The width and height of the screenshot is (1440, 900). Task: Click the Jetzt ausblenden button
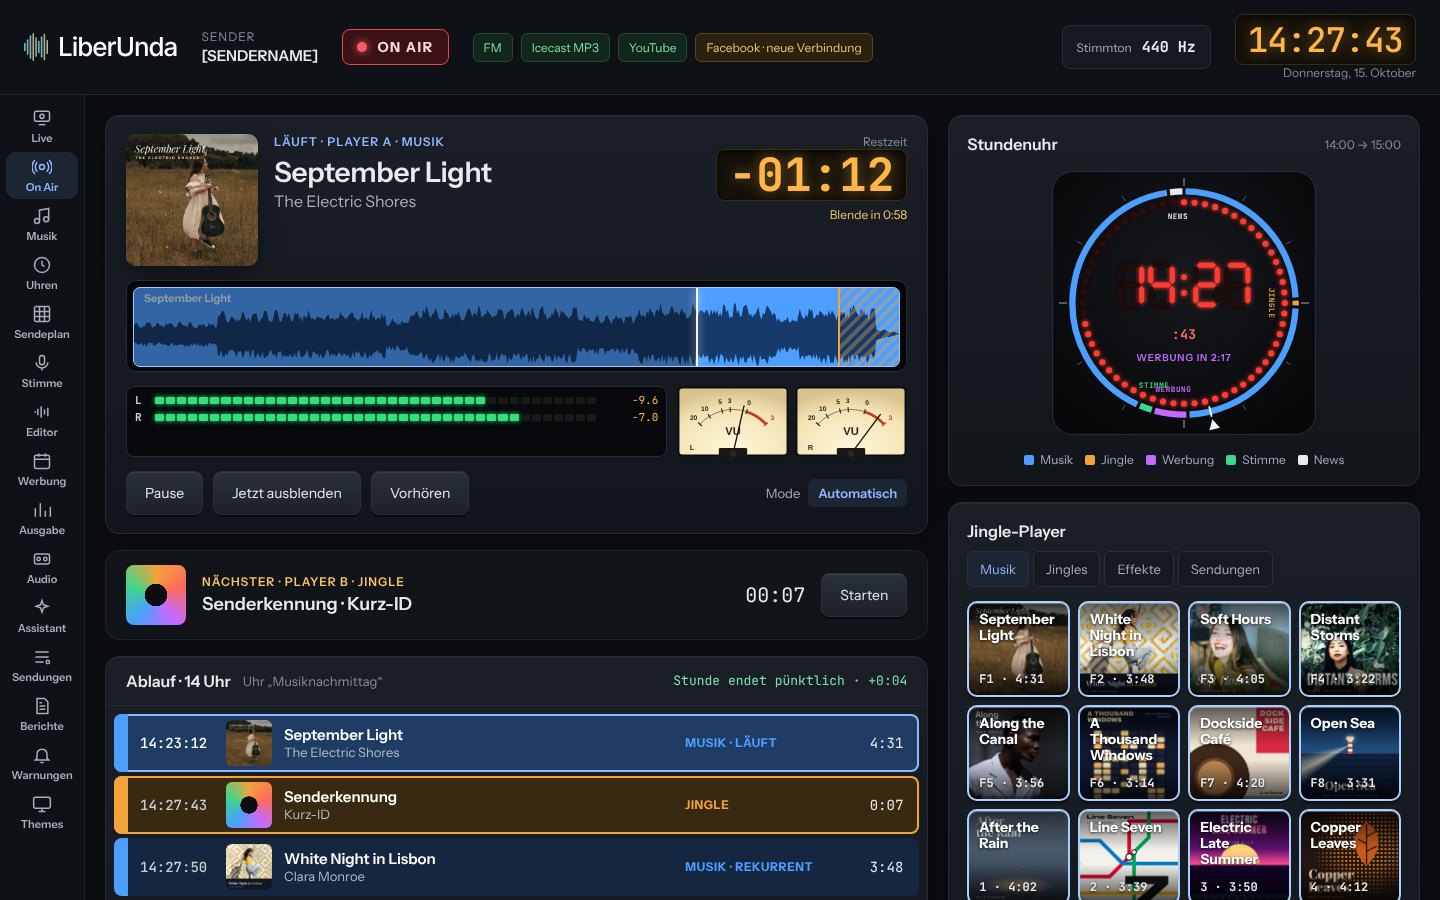(287, 493)
